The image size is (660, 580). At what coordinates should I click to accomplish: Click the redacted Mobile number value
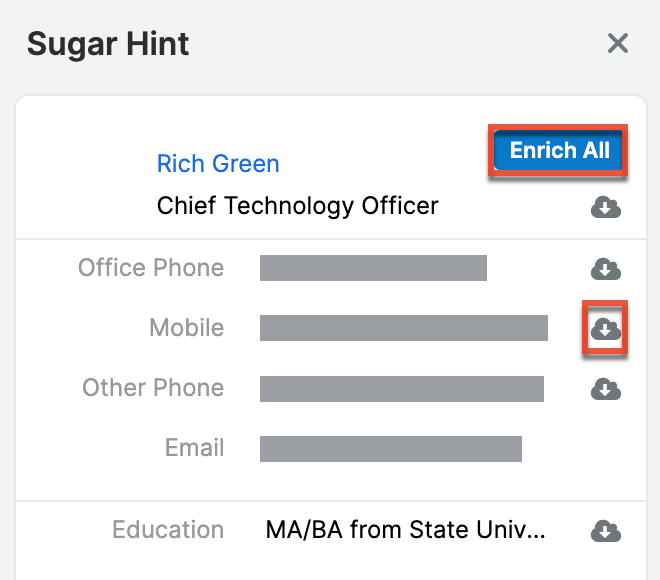(404, 328)
